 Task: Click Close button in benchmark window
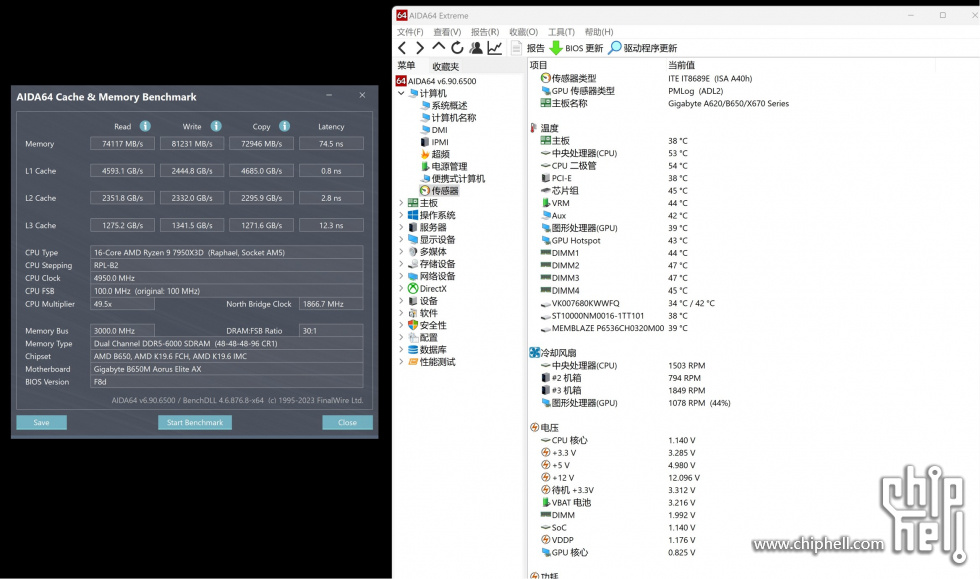point(348,423)
